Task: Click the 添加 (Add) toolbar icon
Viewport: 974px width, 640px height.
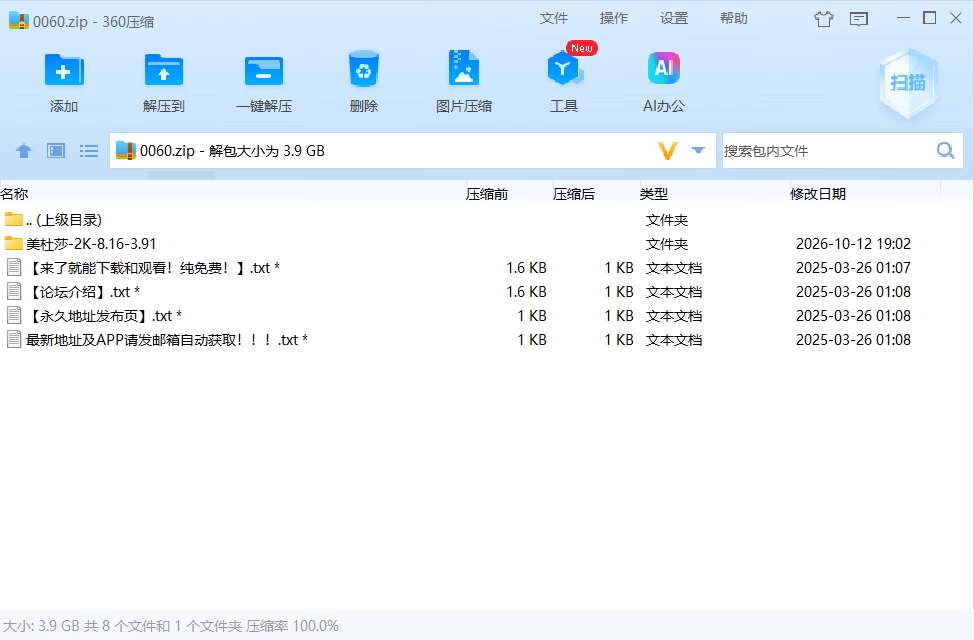Action: pos(63,70)
